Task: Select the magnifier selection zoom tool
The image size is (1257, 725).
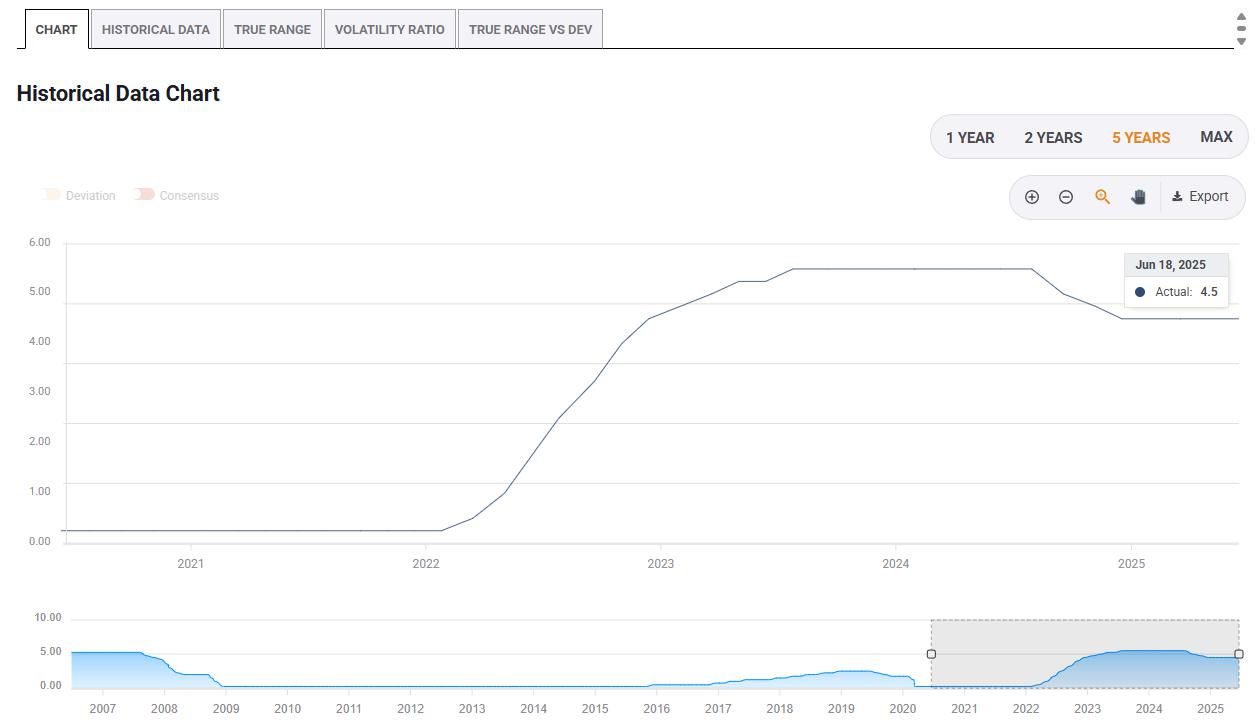Action: point(1102,197)
